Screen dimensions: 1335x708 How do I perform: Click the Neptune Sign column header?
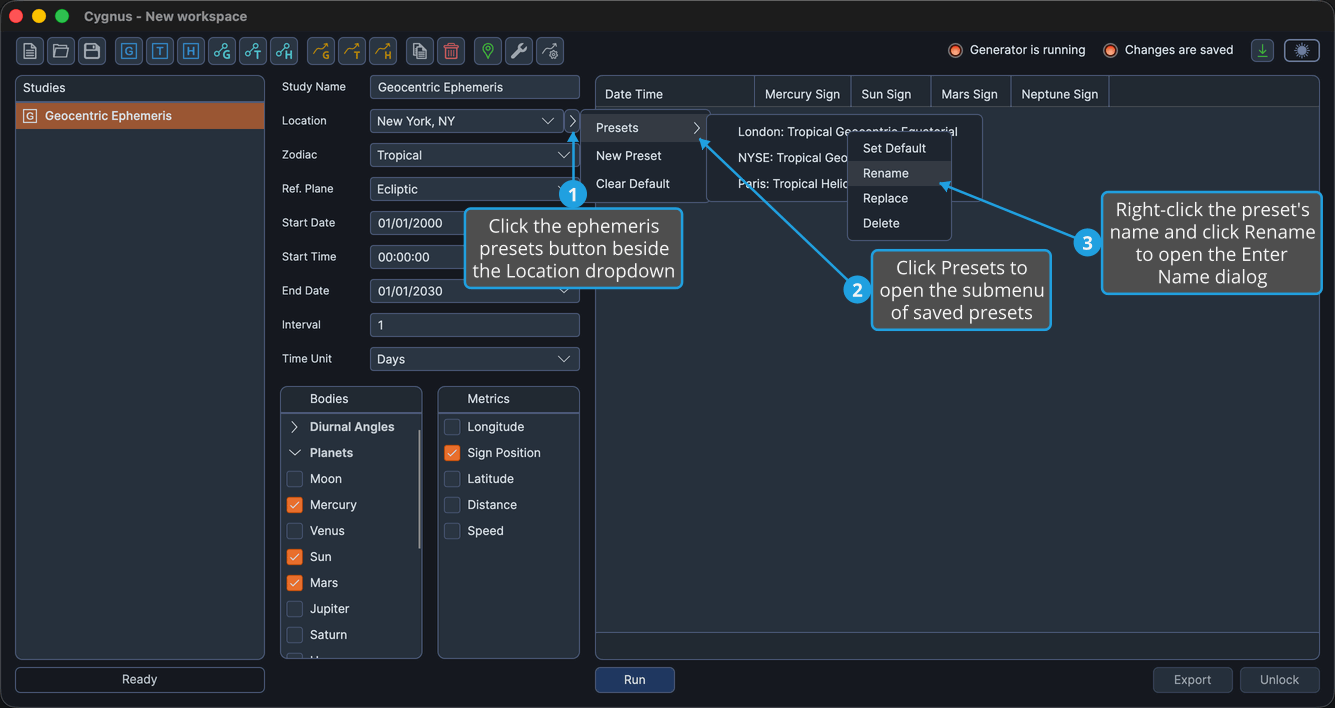(1059, 94)
